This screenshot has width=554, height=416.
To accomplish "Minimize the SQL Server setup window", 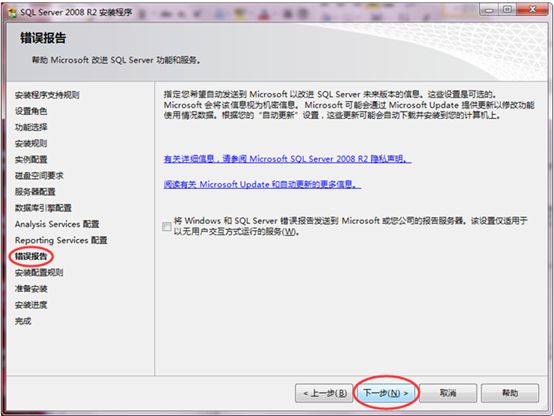I will point(489,10).
